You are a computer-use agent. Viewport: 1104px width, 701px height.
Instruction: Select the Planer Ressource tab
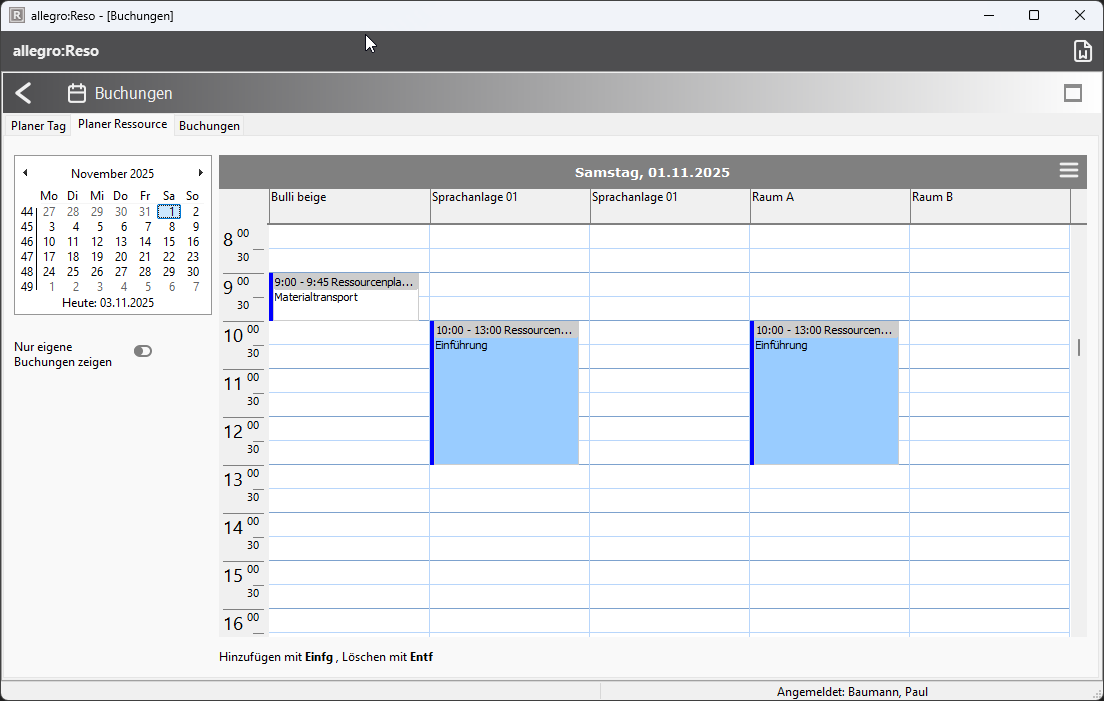tap(122, 125)
